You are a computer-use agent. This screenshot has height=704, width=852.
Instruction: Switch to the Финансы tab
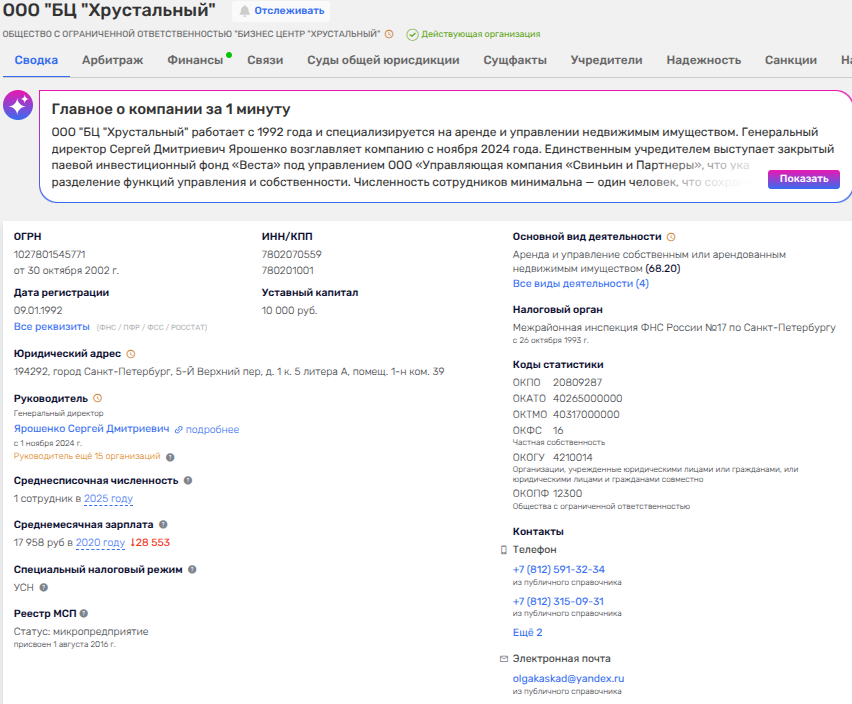point(195,60)
